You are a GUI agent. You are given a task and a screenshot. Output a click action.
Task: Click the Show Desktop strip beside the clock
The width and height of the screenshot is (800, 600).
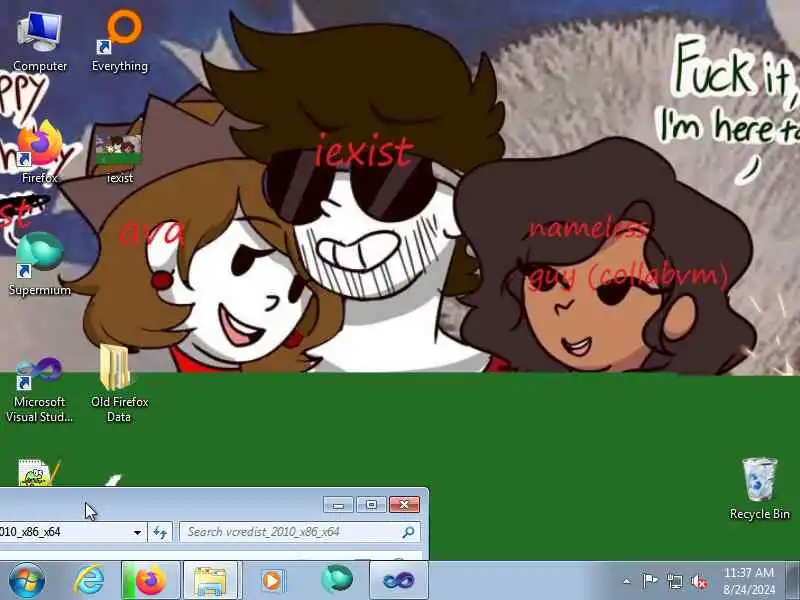pyautogui.click(x=792, y=581)
